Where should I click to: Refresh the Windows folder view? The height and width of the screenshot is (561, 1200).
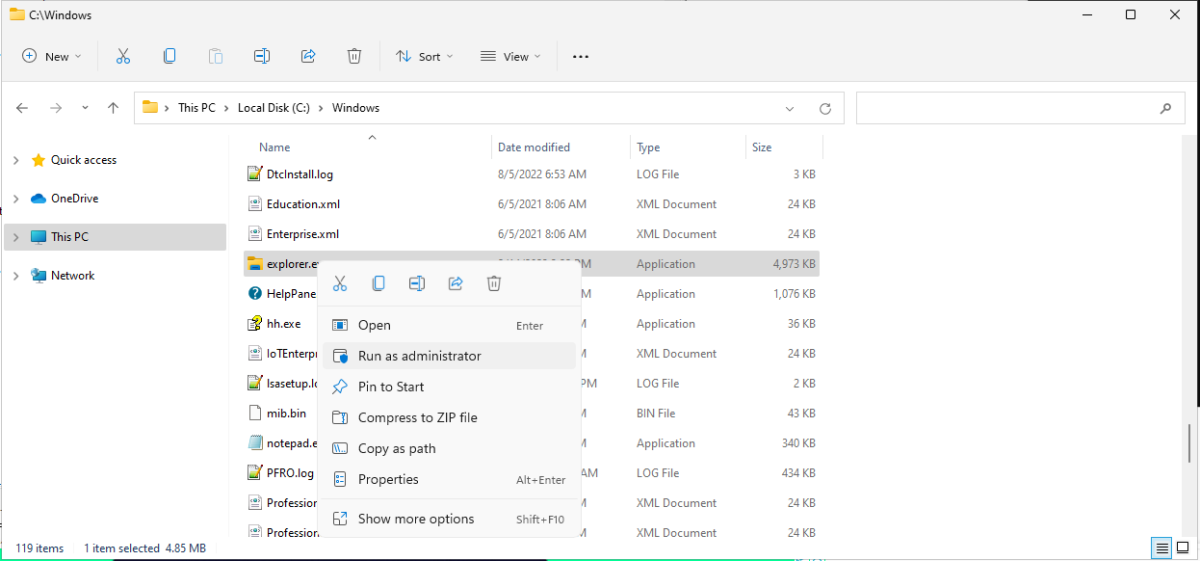point(825,108)
